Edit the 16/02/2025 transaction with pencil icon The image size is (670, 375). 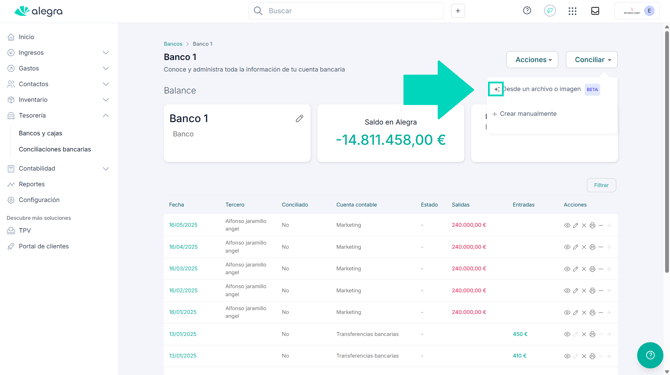[576, 290]
